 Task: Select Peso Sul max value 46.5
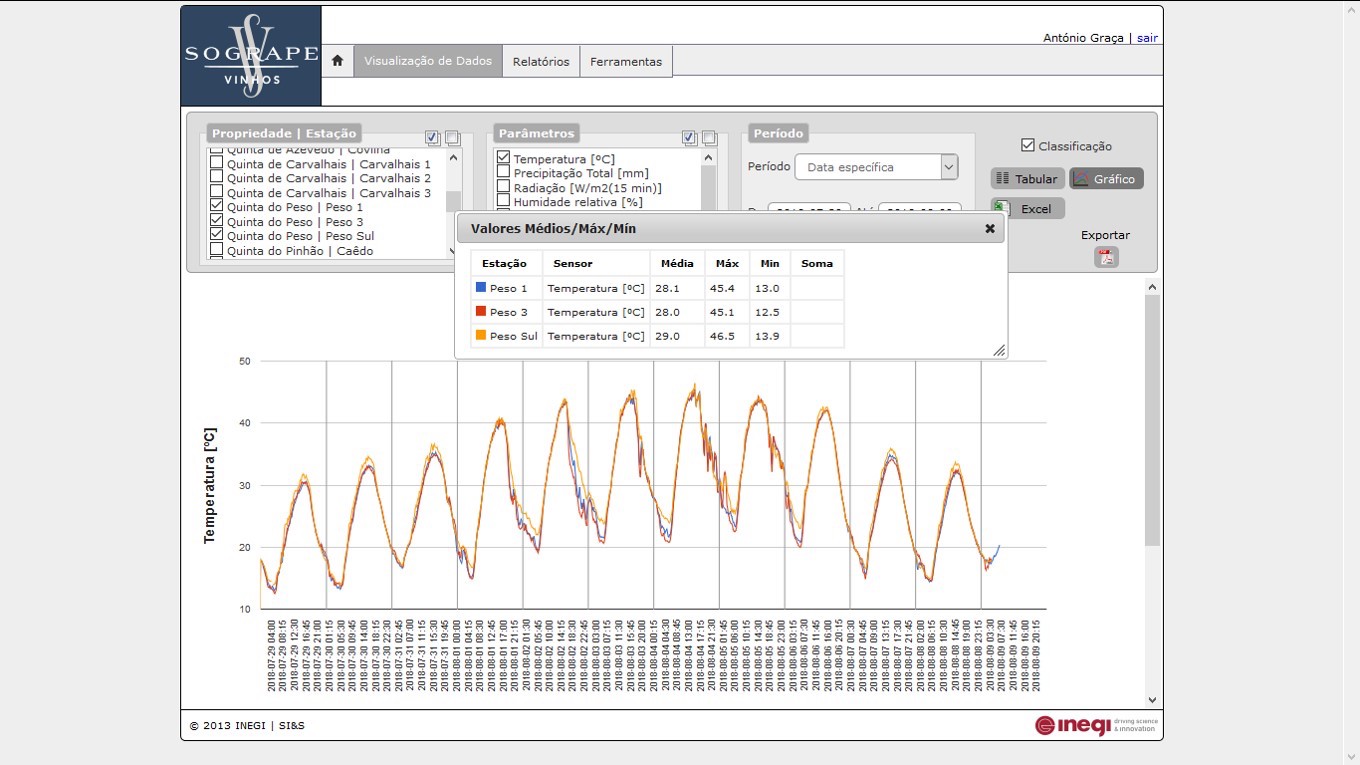click(x=722, y=336)
